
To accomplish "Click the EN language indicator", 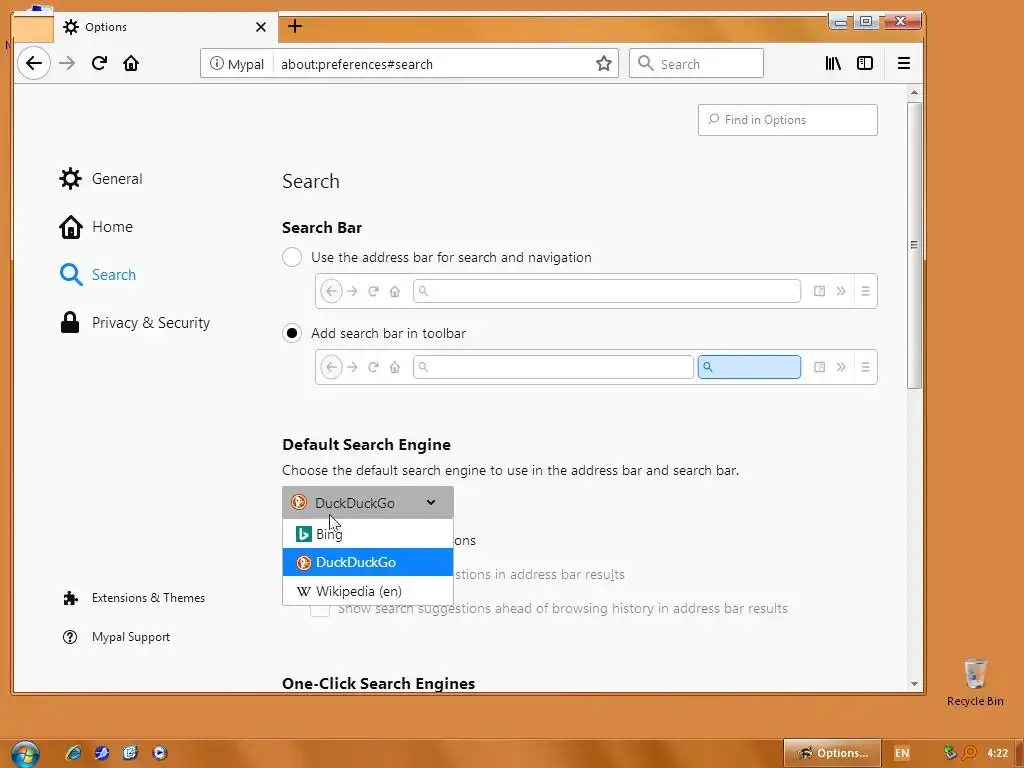I will pyautogui.click(x=902, y=753).
